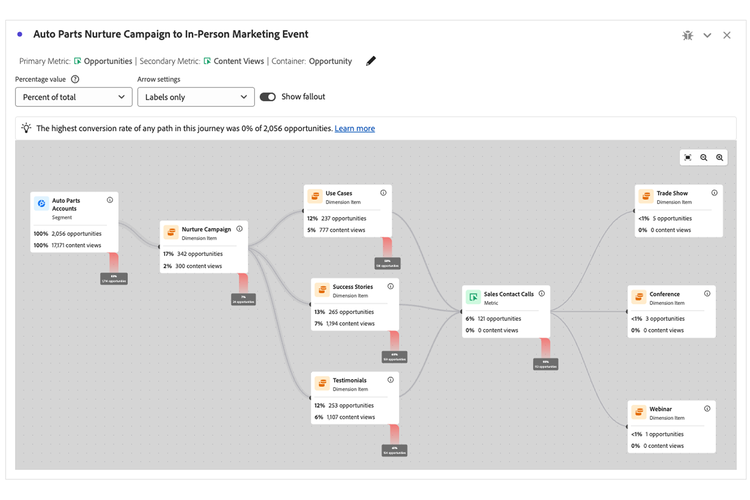This screenshot has width=750, height=500.
Task: Open info for Webinar node
Action: pyautogui.click(x=707, y=409)
